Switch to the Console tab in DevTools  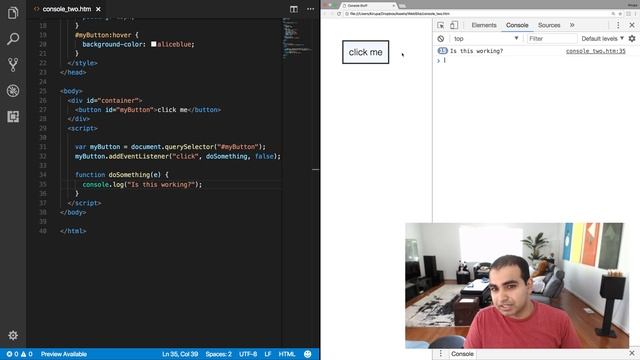click(x=517, y=25)
